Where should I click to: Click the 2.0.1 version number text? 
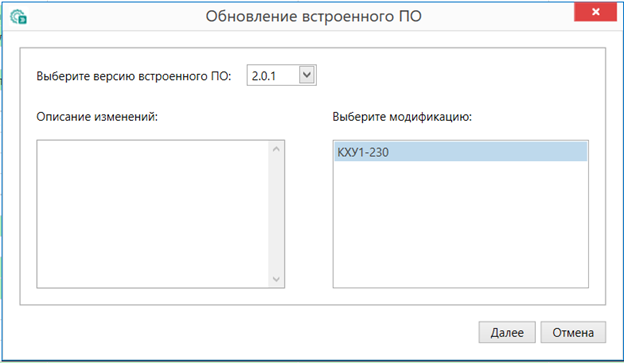pyautogui.click(x=263, y=76)
